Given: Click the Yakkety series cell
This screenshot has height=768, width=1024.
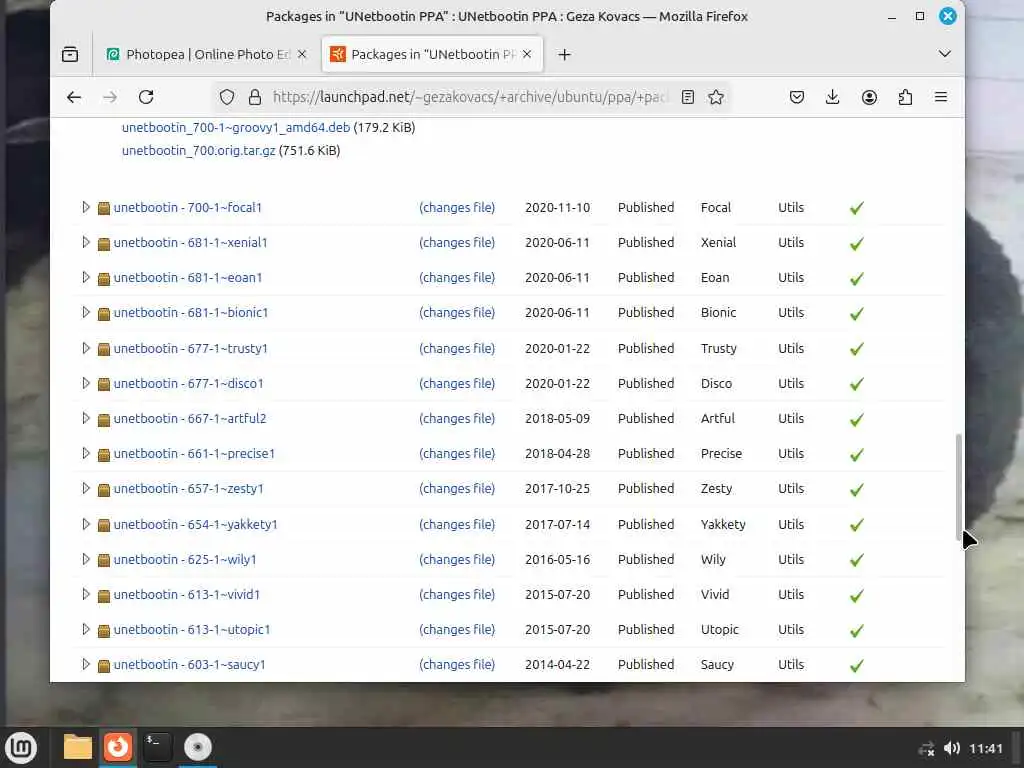Looking at the screenshot, I should pos(723,524).
